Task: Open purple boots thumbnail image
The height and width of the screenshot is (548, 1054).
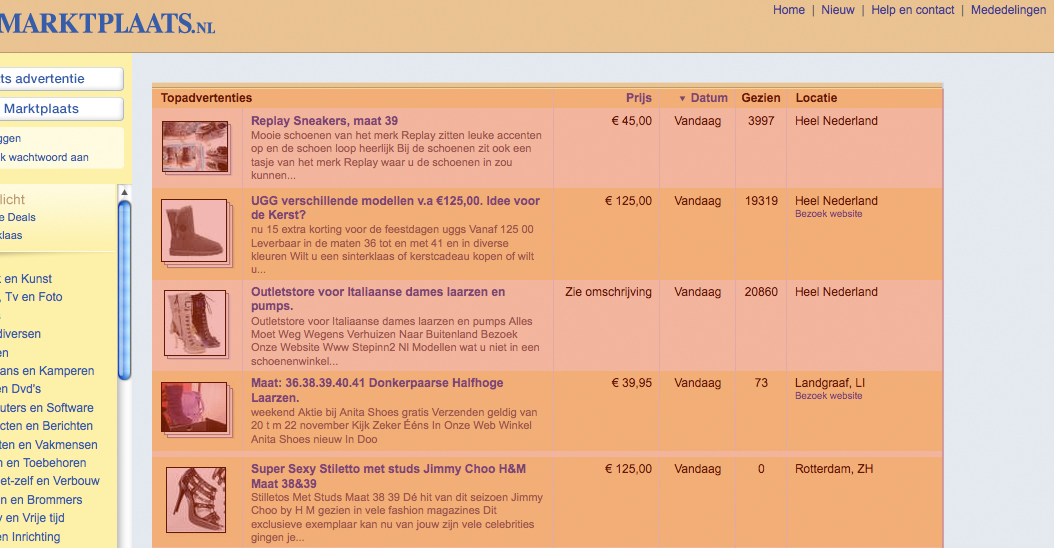Action: coord(195,407)
